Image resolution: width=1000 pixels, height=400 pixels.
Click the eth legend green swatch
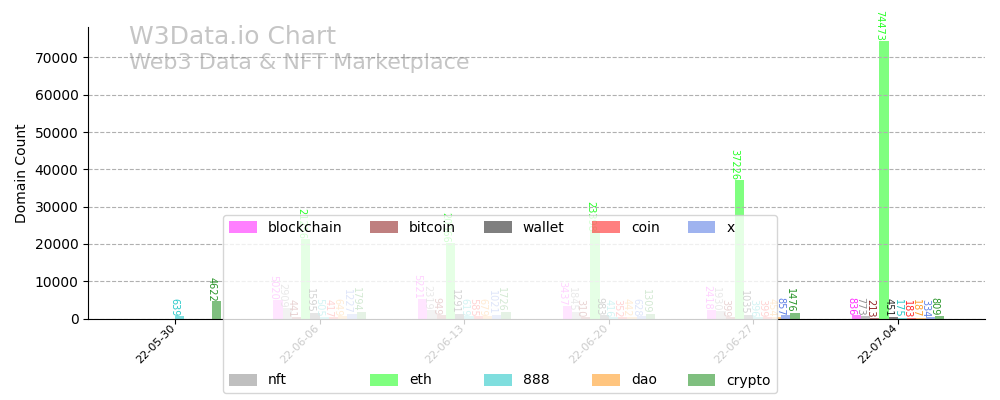[384, 380]
